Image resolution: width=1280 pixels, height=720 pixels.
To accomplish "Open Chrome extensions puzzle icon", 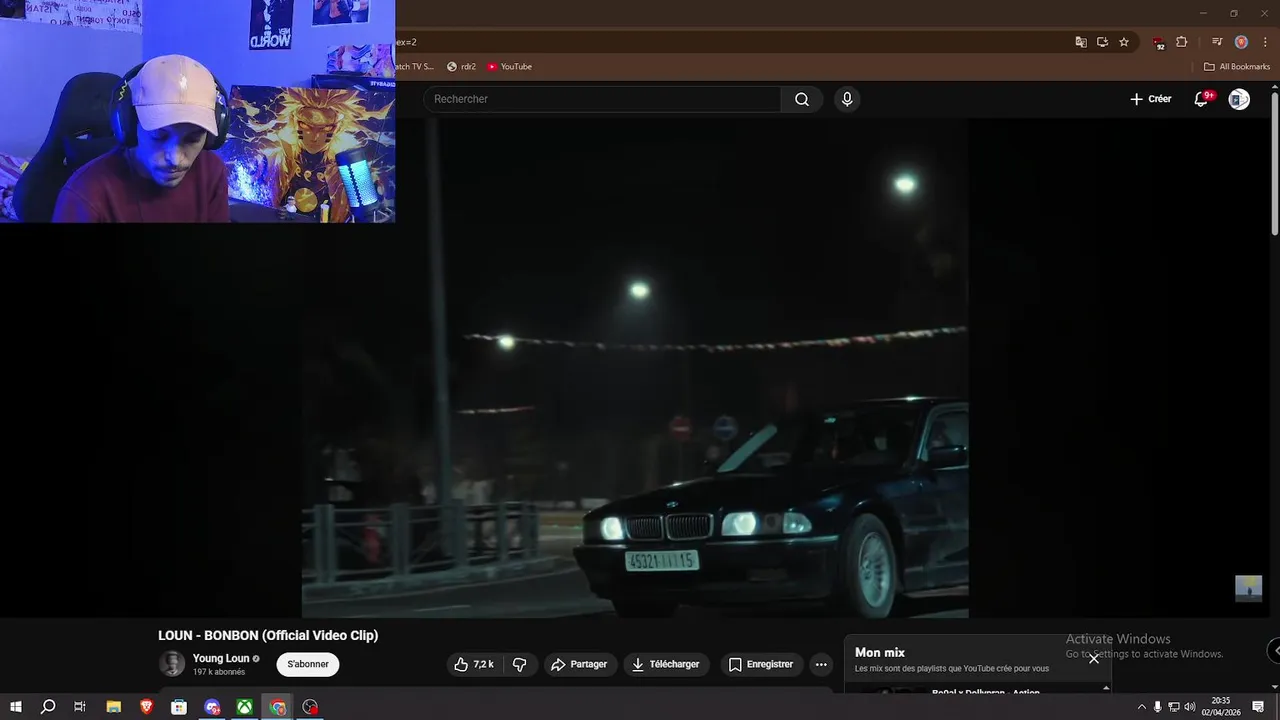I will [x=1182, y=42].
